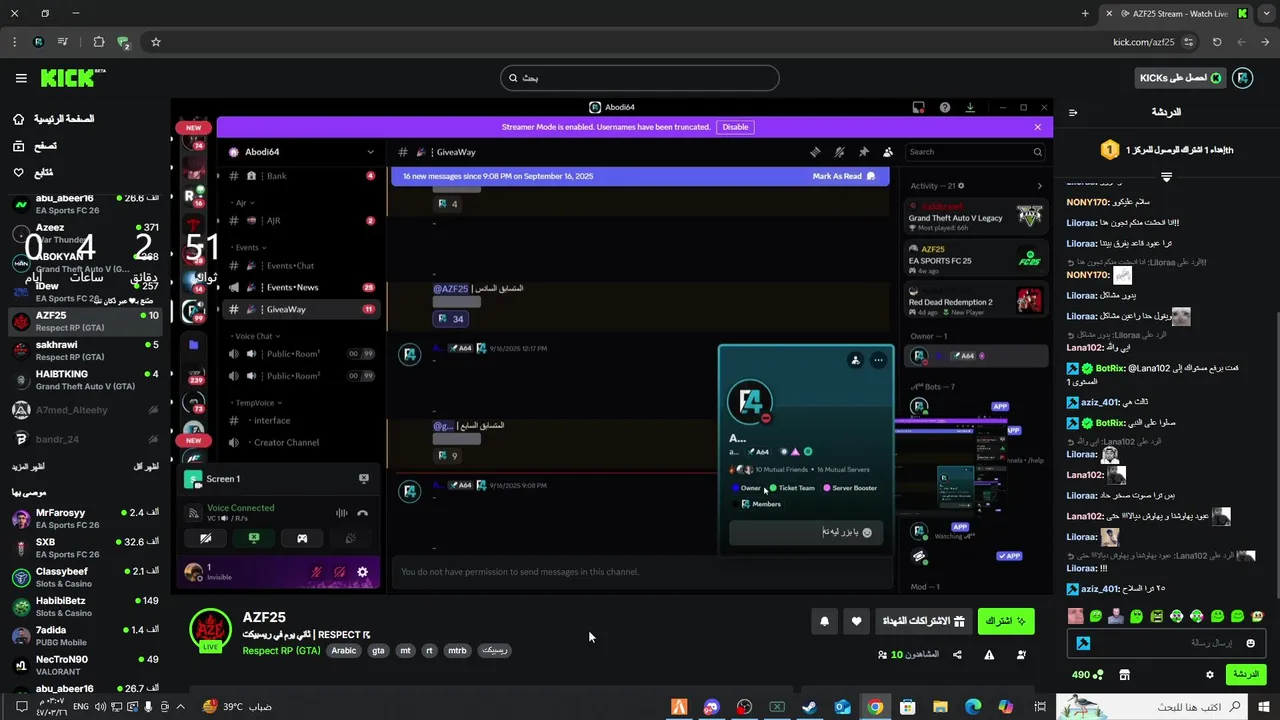Open AZF25 live avatar below the stream
Screen dimensions: 1280x720
tap(211, 629)
